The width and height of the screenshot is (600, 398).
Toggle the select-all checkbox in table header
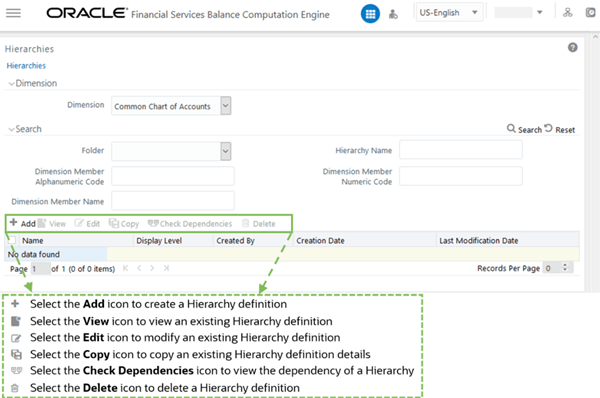tap(12, 240)
